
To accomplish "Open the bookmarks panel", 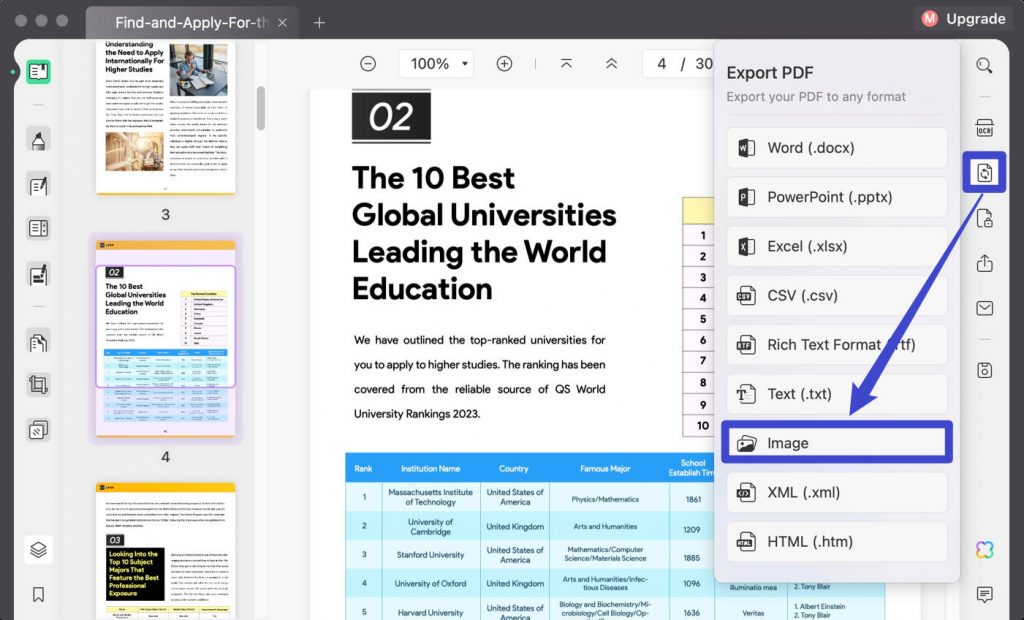I will tap(38, 594).
